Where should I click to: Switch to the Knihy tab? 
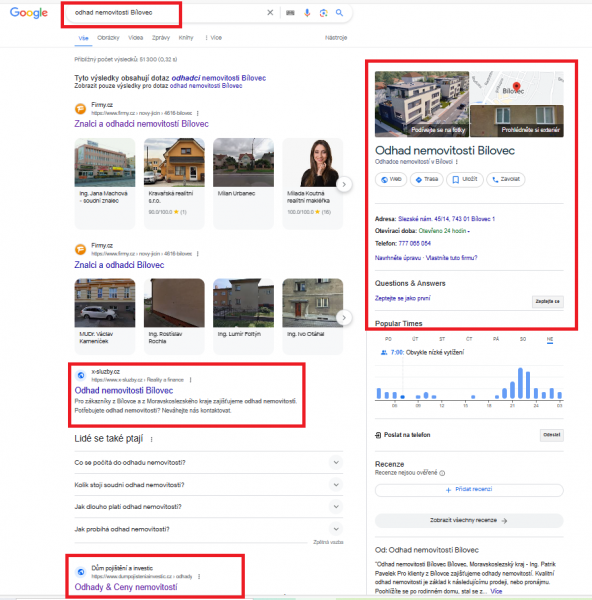coord(186,38)
